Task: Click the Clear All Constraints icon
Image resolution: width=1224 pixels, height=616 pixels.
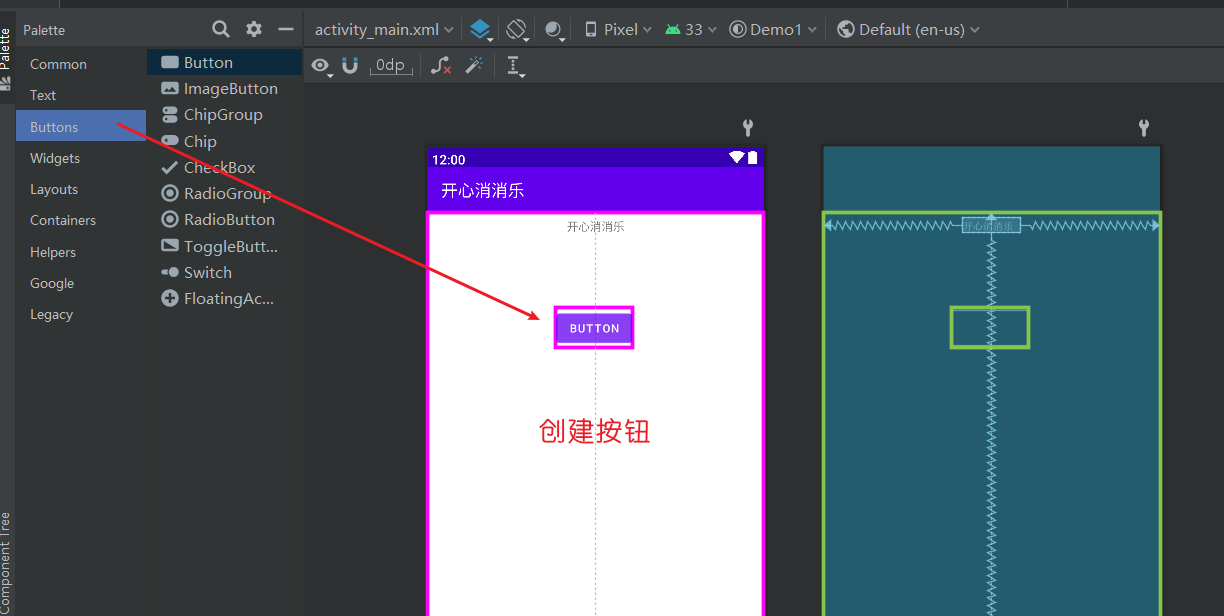Action: 440,65
